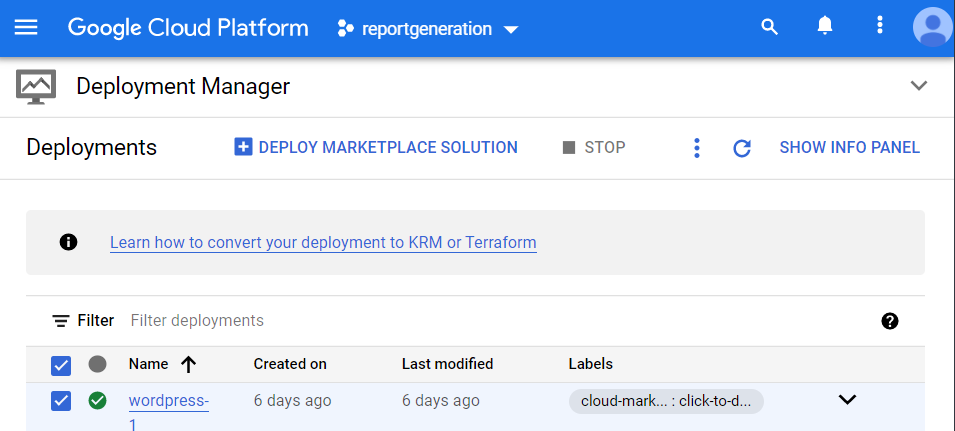This screenshot has height=431, width=955.
Task: Expand the wordpress-1 row labels chevron
Action: (847, 400)
